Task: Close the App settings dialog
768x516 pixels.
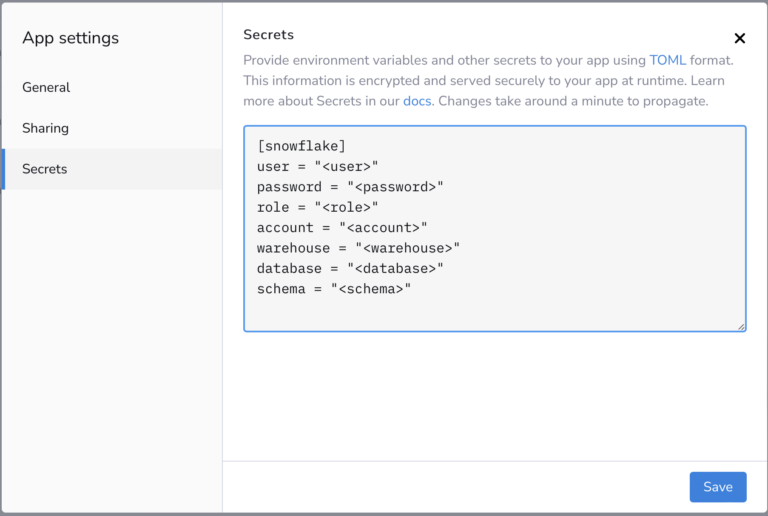Action: pos(740,39)
